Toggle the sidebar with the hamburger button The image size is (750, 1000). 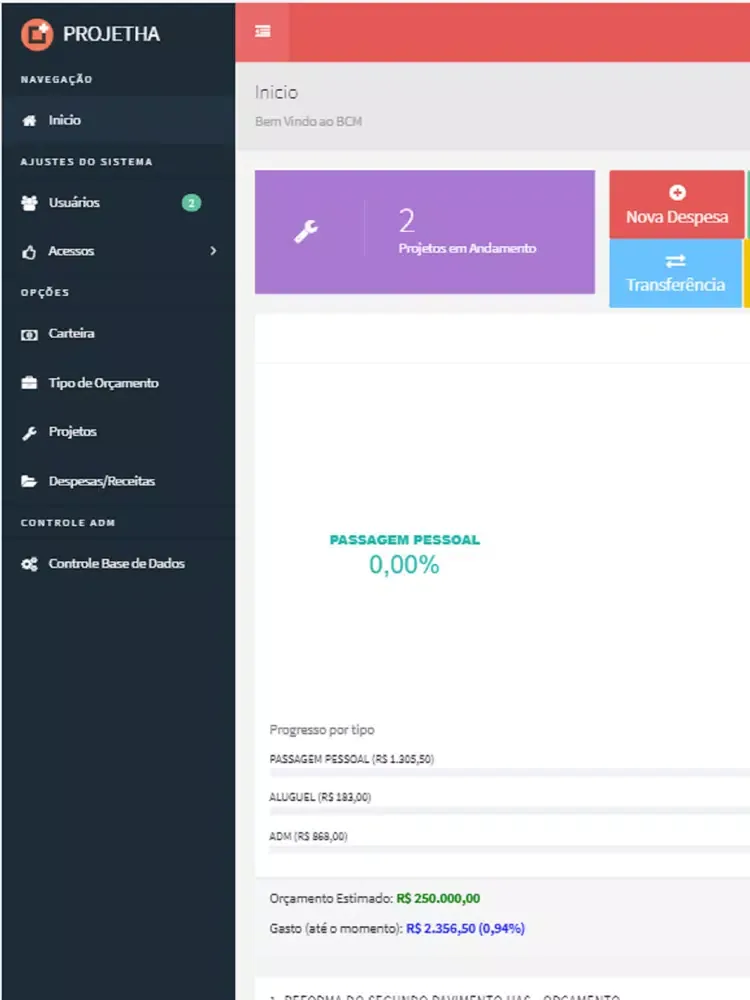pos(262,31)
